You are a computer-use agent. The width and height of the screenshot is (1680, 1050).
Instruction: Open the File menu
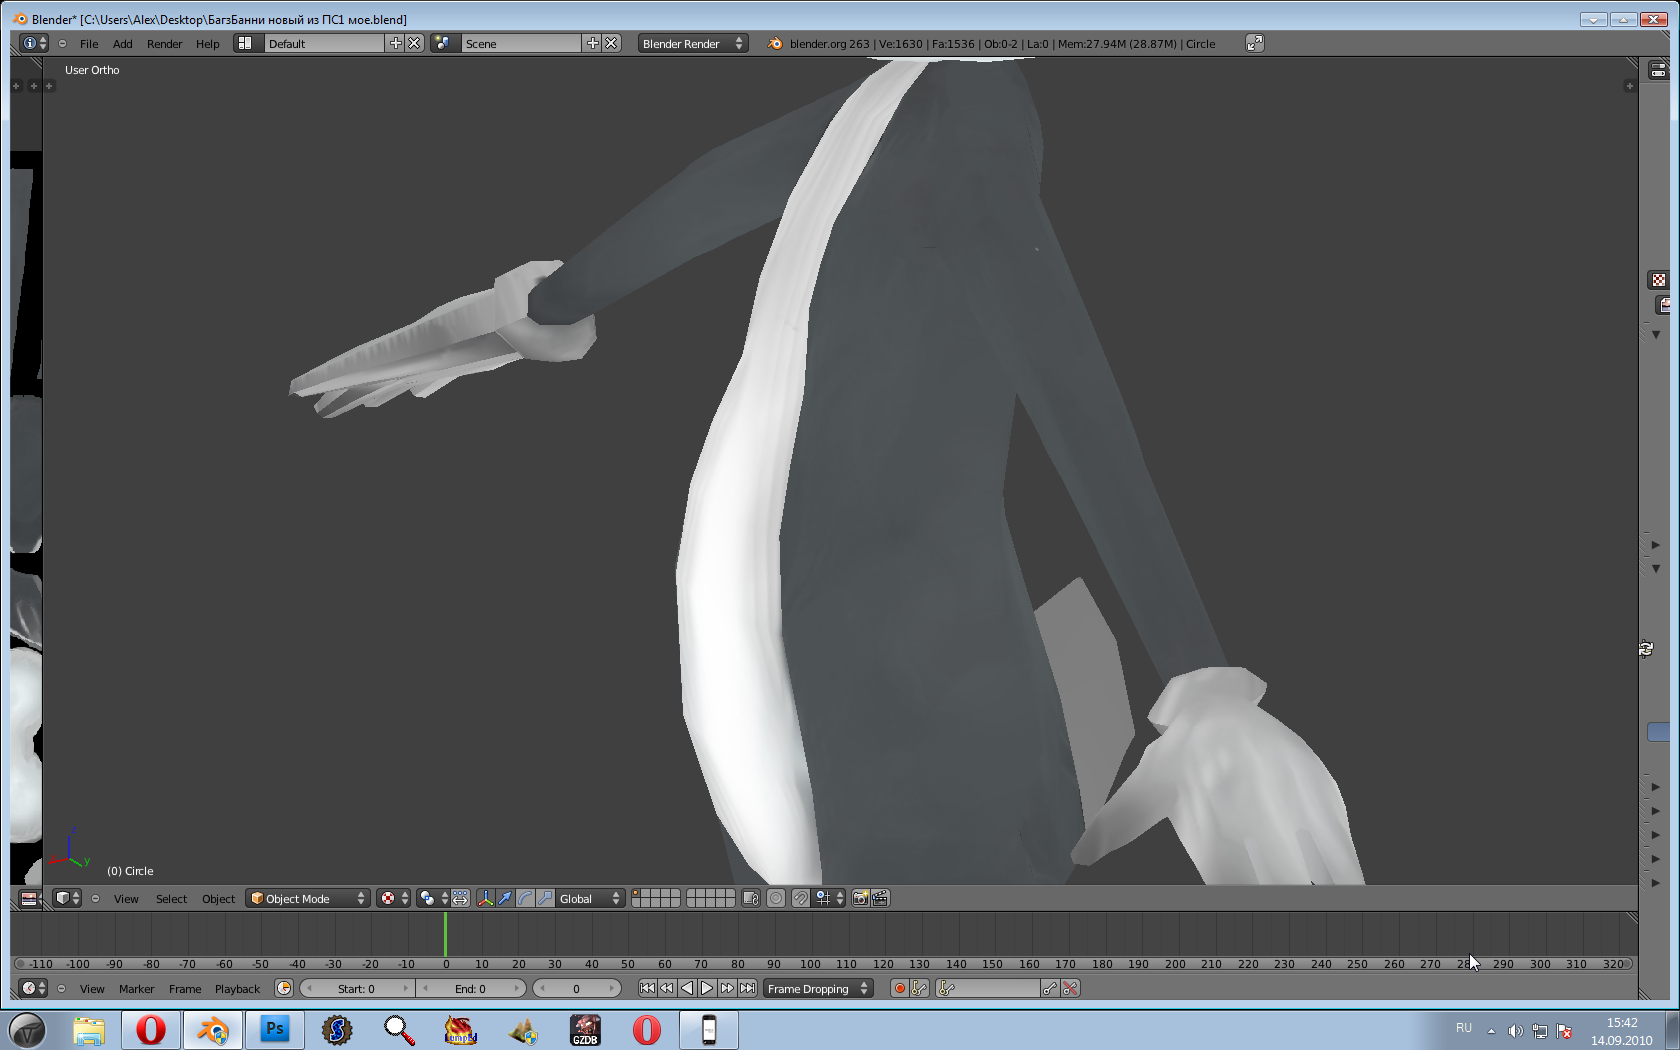89,44
